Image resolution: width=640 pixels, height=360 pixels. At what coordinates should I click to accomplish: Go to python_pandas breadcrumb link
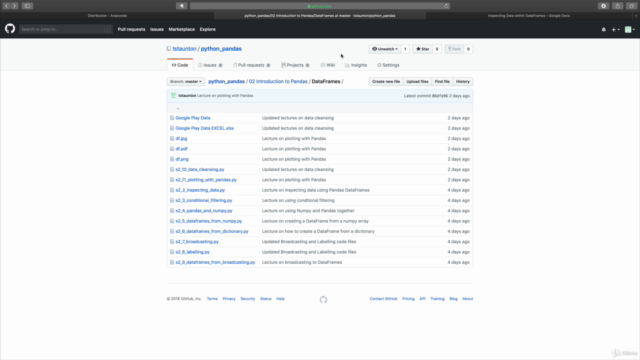click(x=227, y=81)
